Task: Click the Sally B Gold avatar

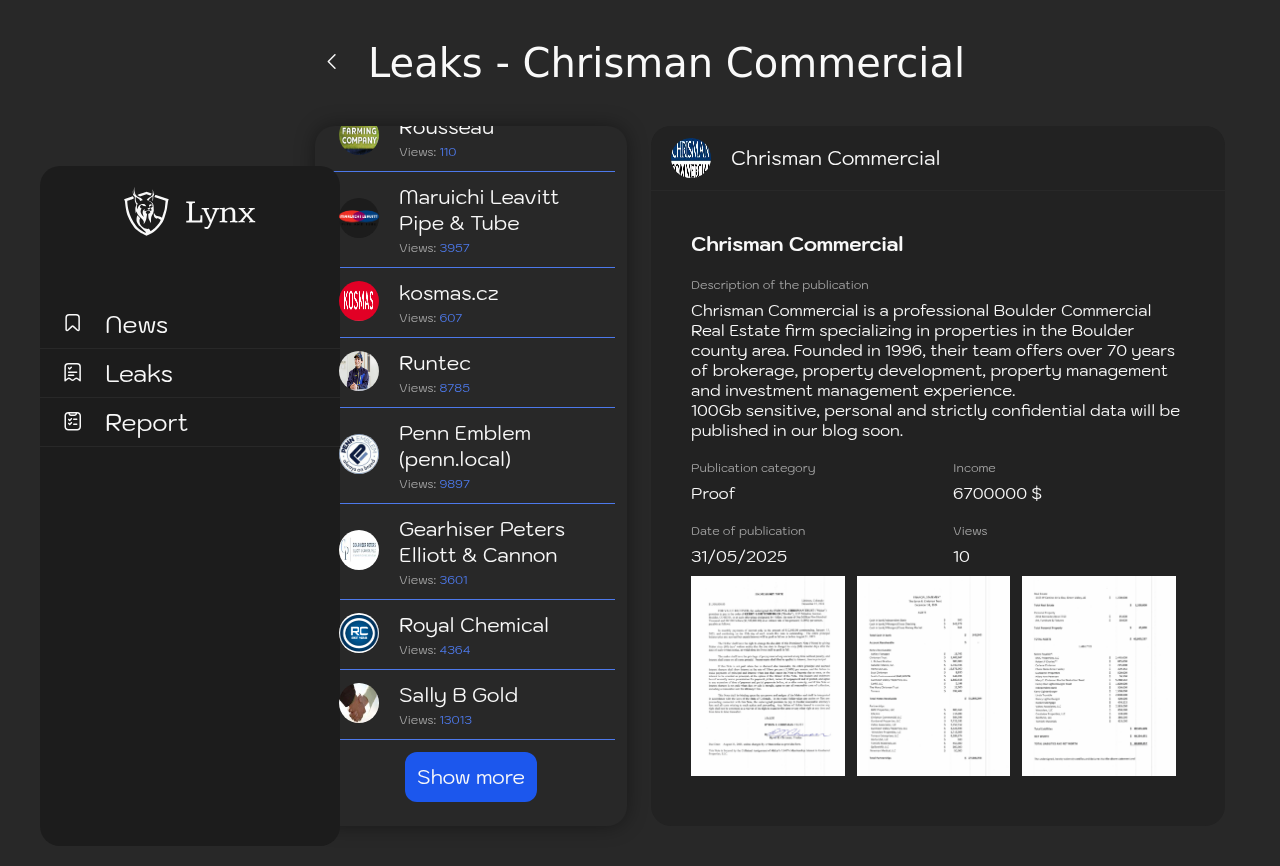Action: (359, 703)
